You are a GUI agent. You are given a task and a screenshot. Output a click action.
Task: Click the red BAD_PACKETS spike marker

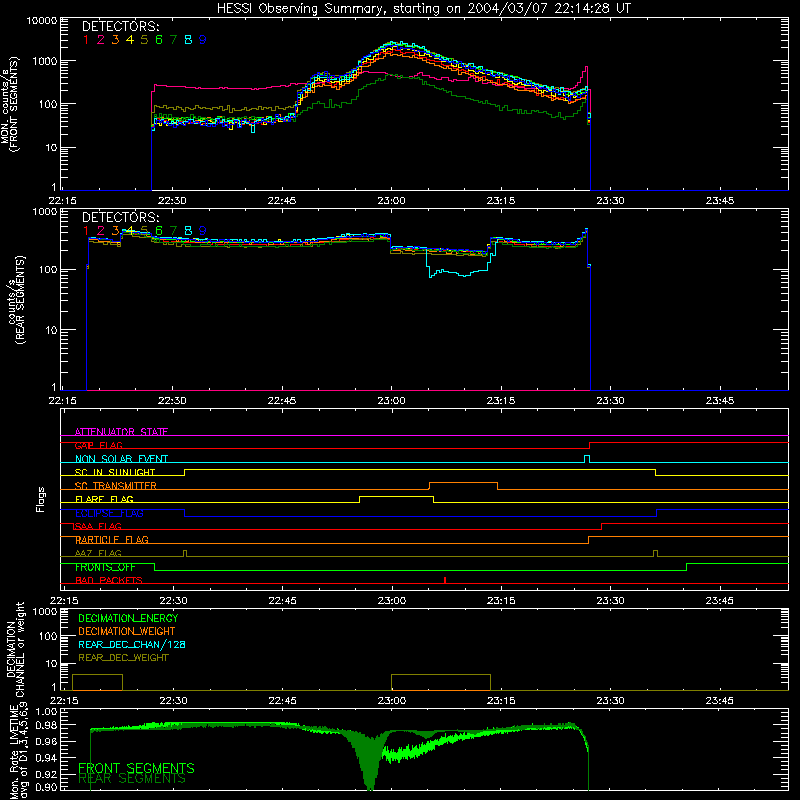pyautogui.click(x=445, y=580)
